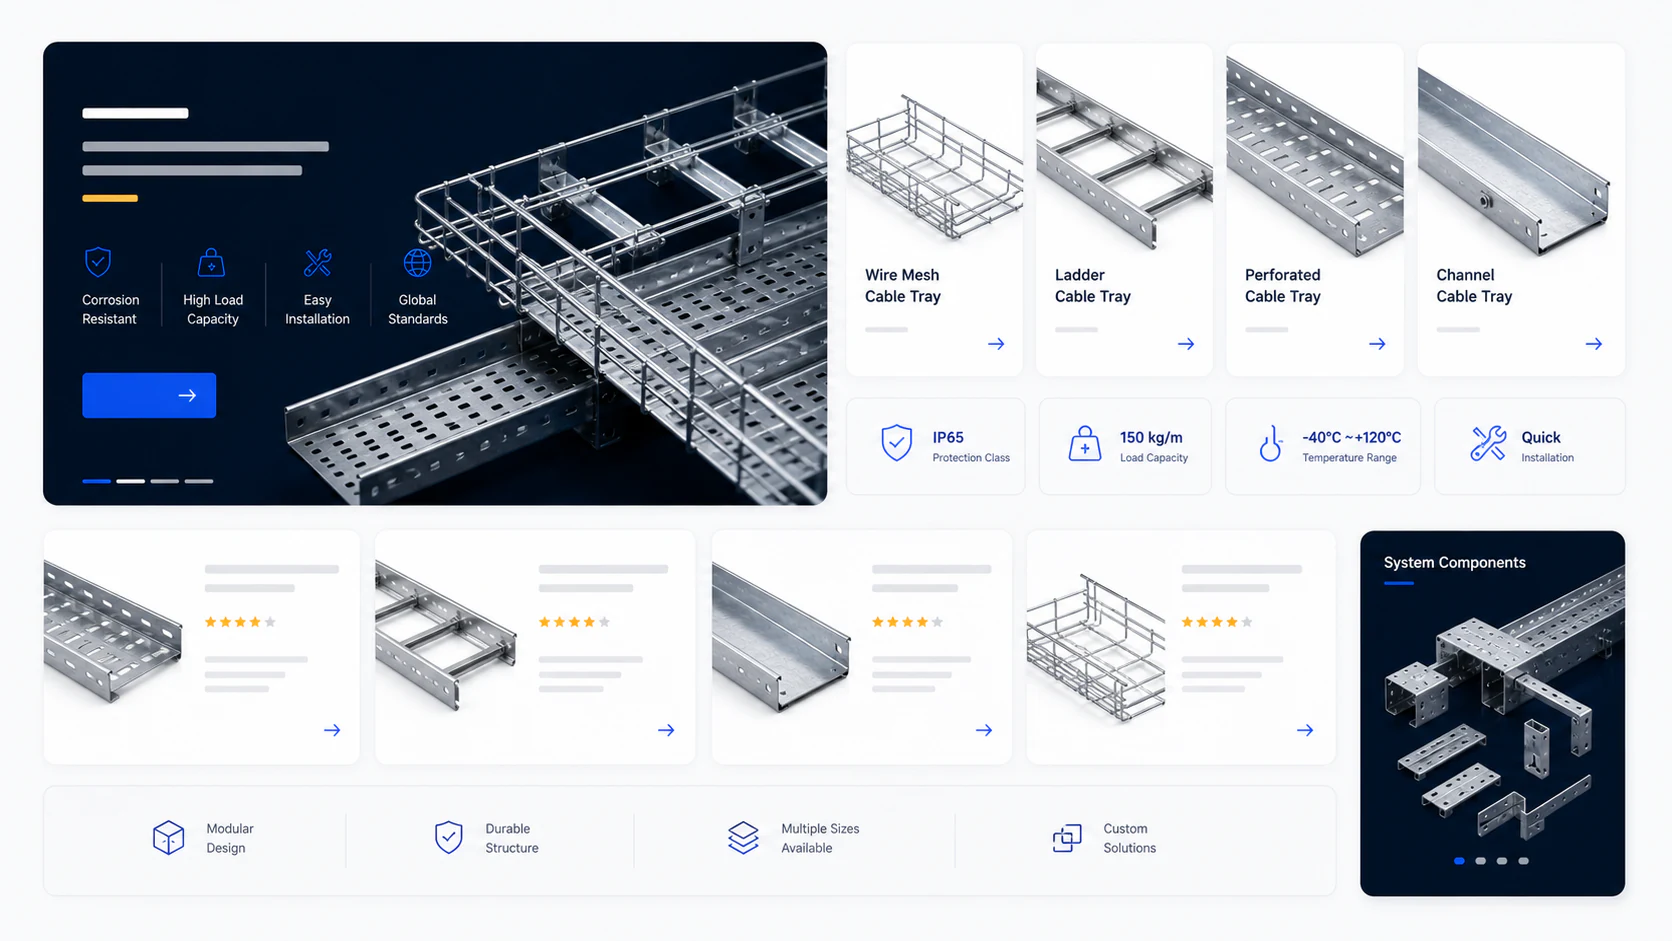Image resolution: width=1672 pixels, height=941 pixels.
Task: Open the Ladder Cable Tray arrow link
Action: (1186, 344)
